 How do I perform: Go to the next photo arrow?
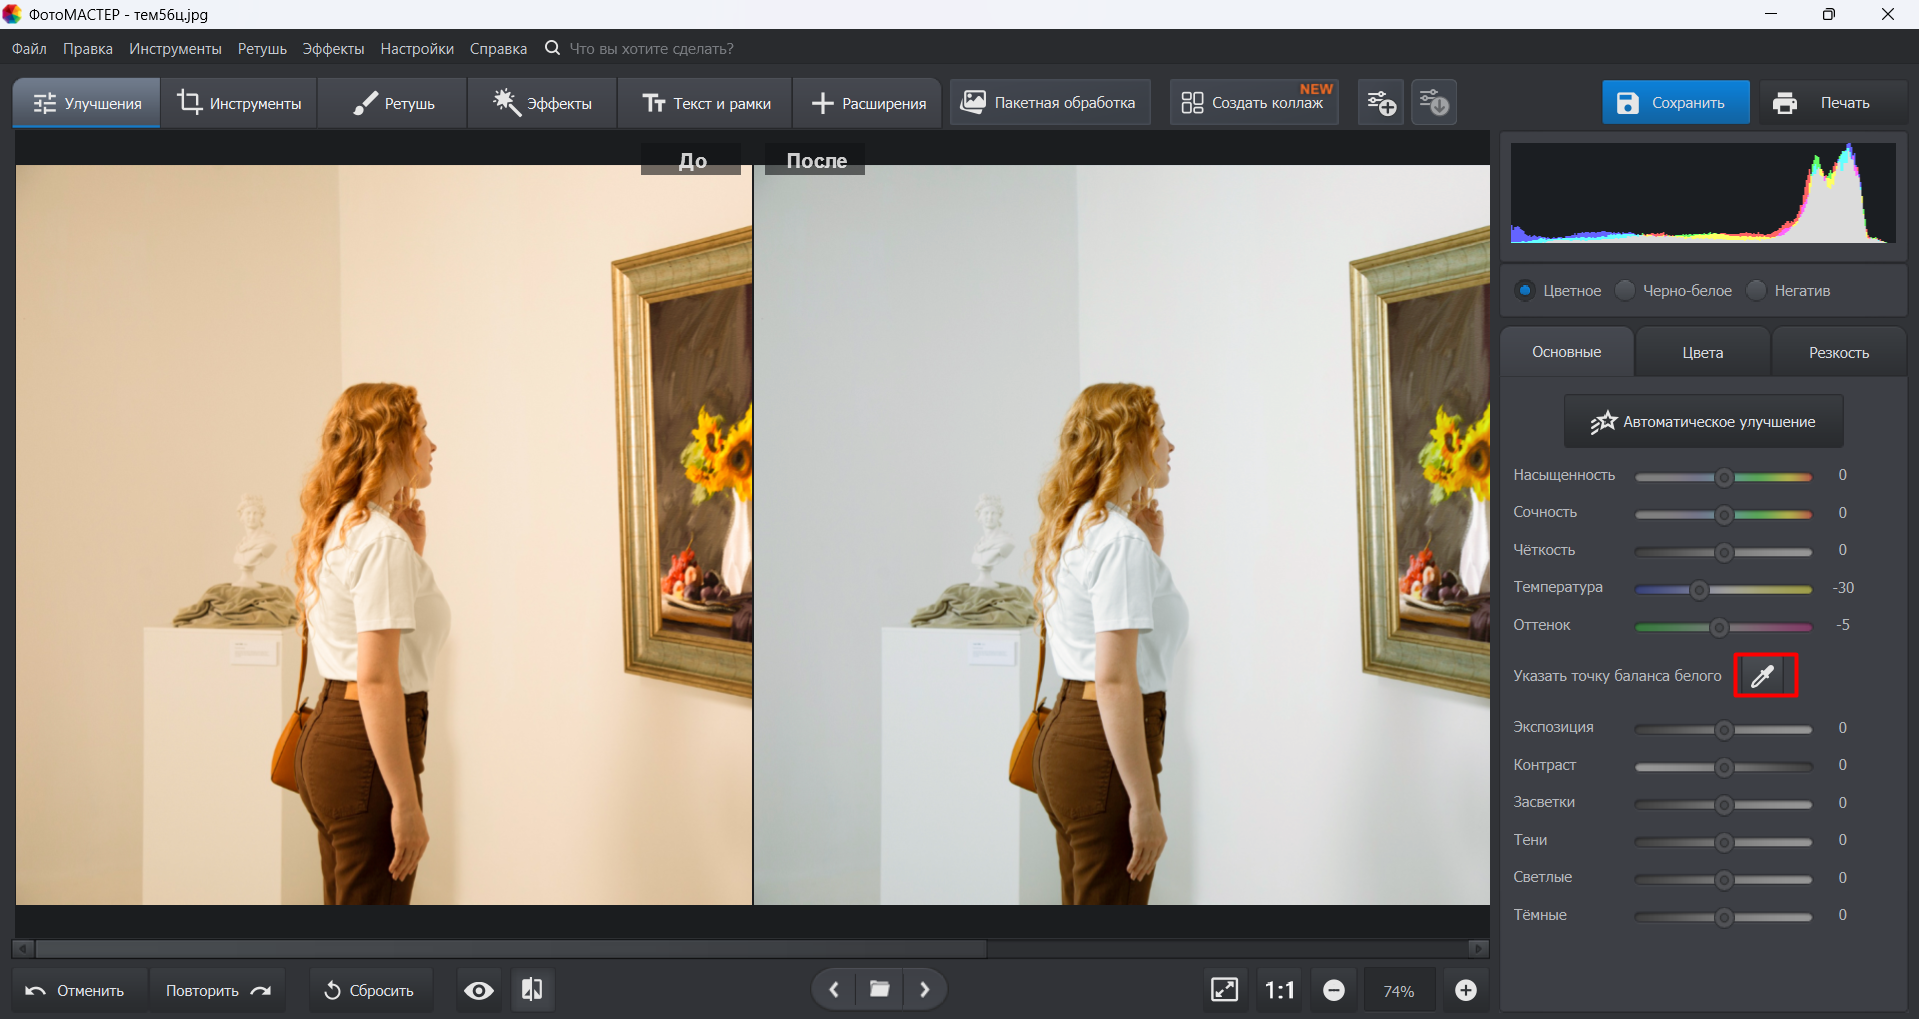(x=925, y=990)
